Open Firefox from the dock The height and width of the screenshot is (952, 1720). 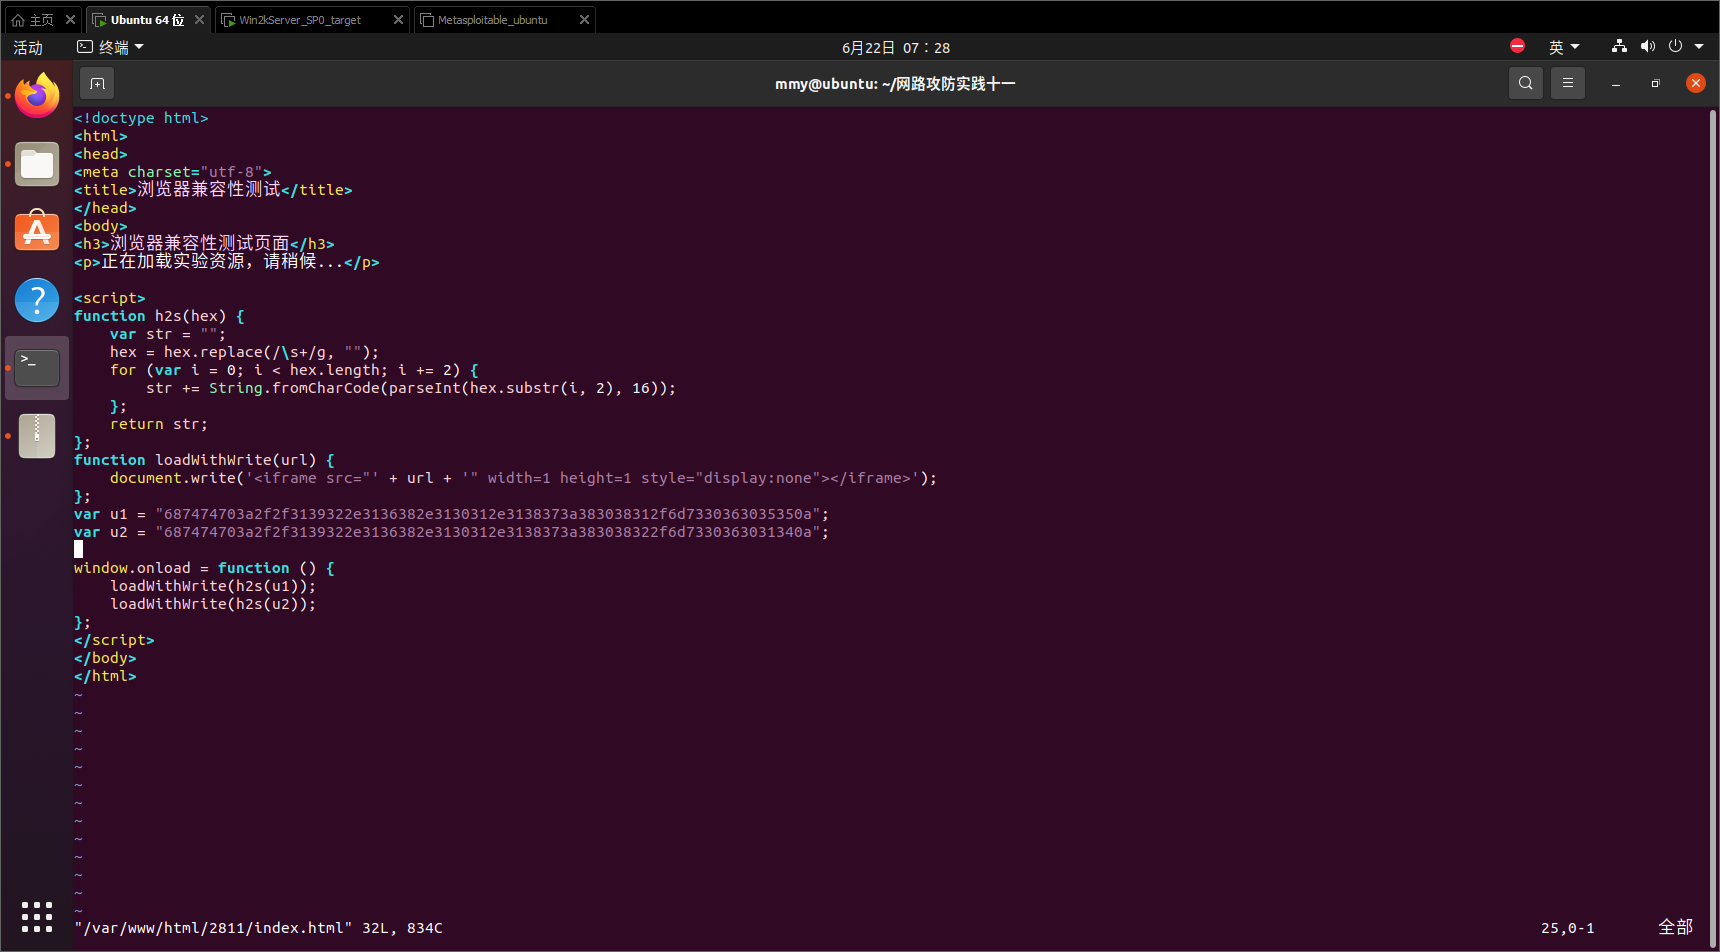(x=37, y=96)
